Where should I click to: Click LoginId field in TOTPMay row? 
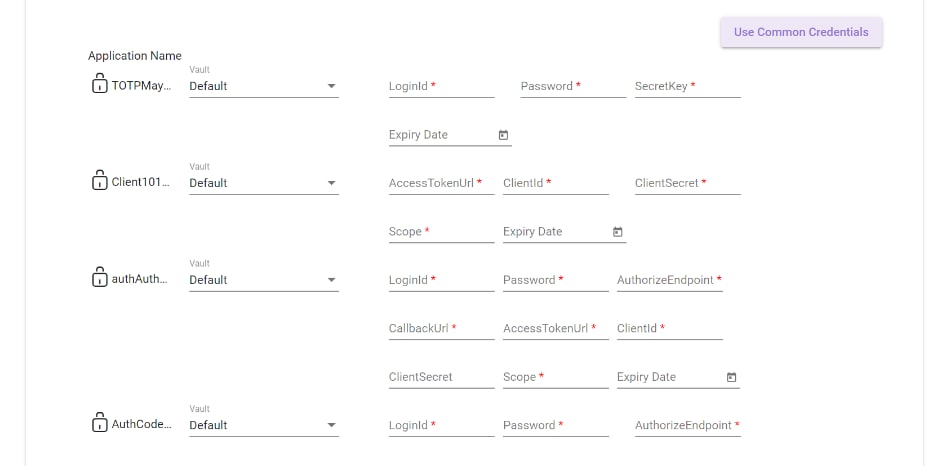(x=441, y=86)
